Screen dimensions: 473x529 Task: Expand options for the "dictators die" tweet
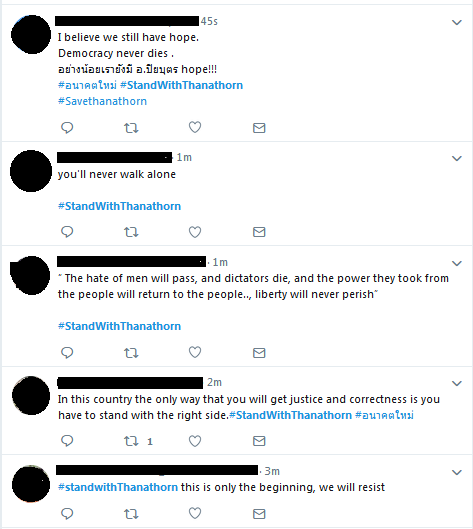point(456,263)
